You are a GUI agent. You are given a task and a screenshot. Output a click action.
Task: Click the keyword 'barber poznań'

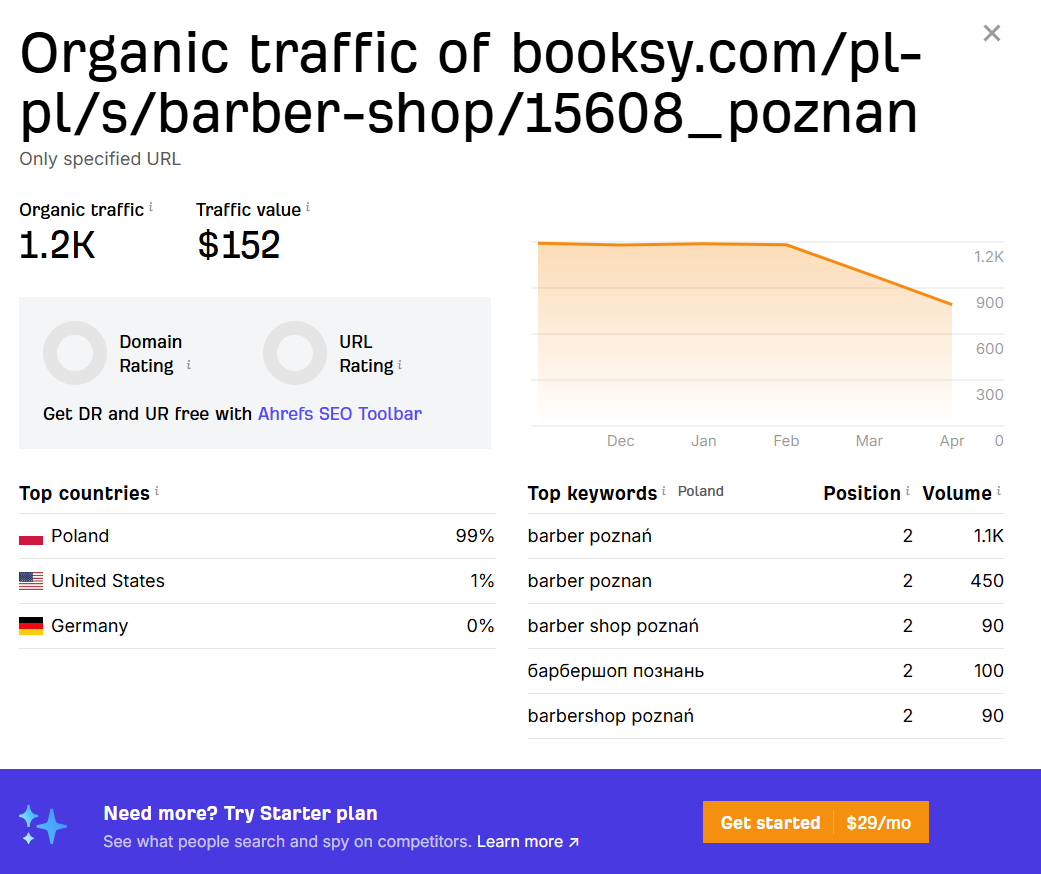pyautogui.click(x=589, y=536)
